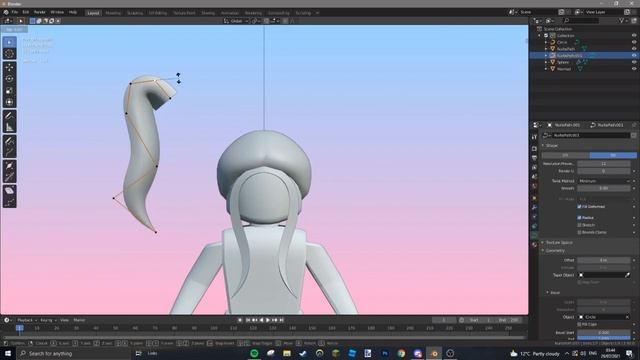Switch to the Sculpting workspace tab

[135, 13]
